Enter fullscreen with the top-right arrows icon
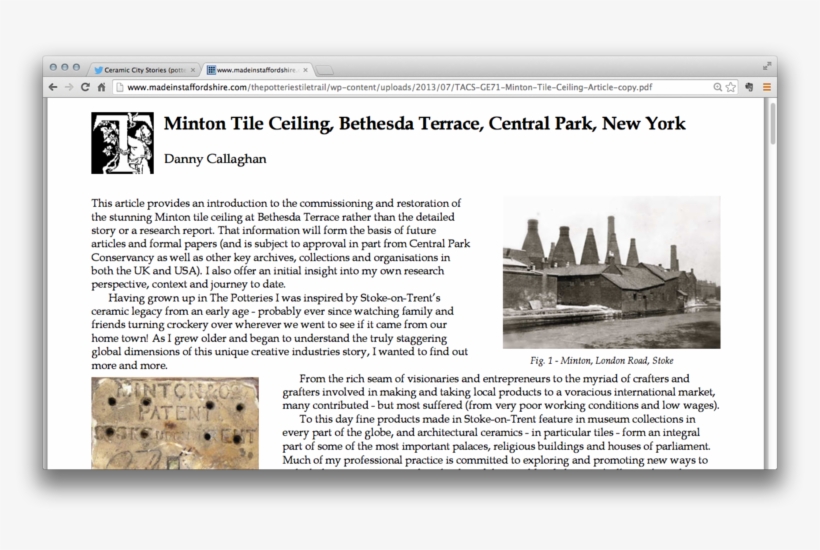This screenshot has width=820, height=550. click(x=767, y=66)
